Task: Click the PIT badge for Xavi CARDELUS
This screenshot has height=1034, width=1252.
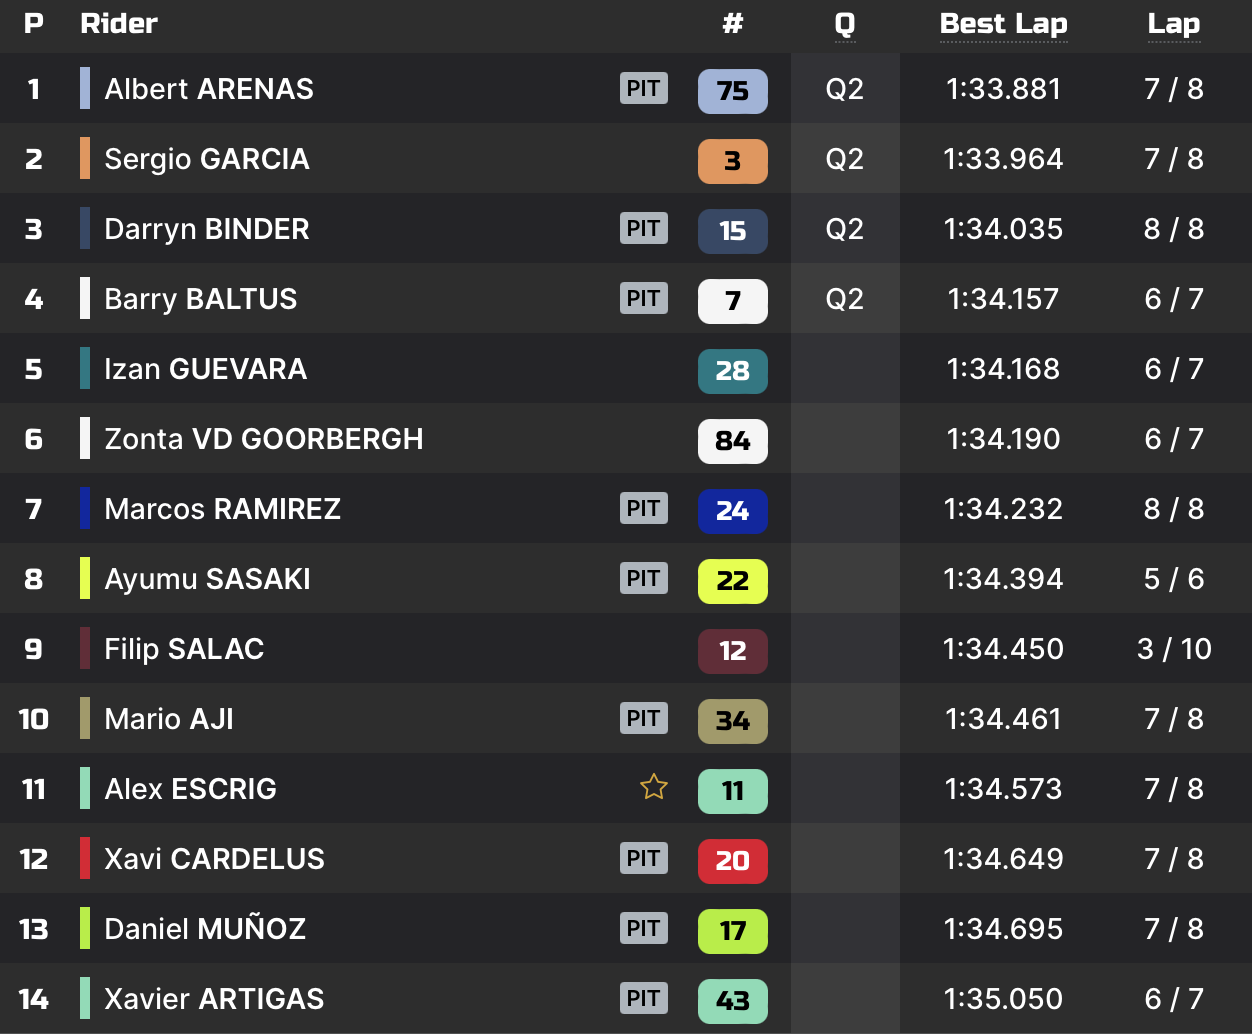Action: 643,859
